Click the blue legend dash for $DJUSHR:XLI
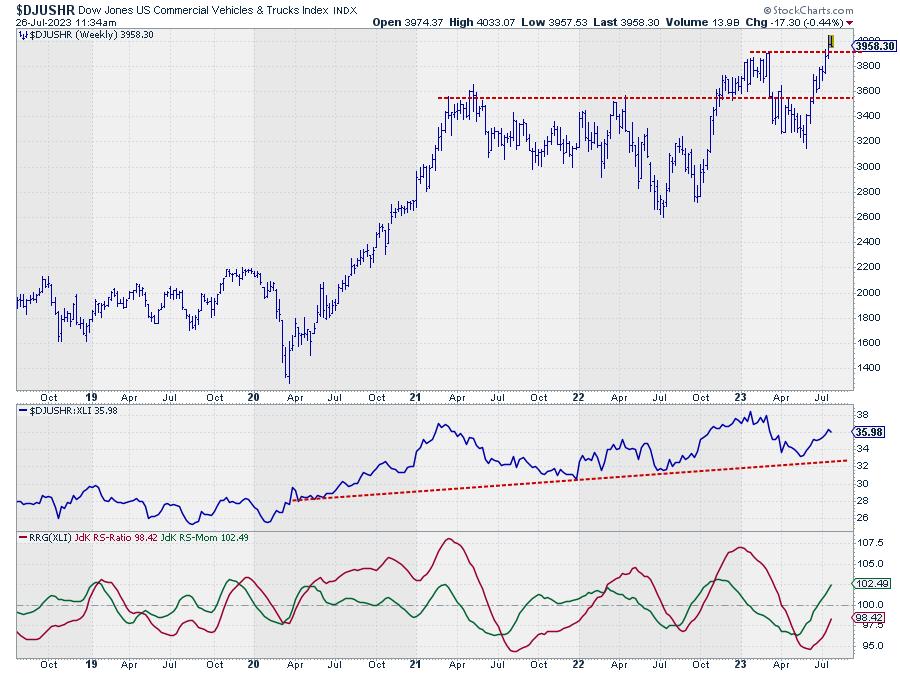Image resolution: width=900 pixels, height=673 pixels. click(x=23, y=410)
